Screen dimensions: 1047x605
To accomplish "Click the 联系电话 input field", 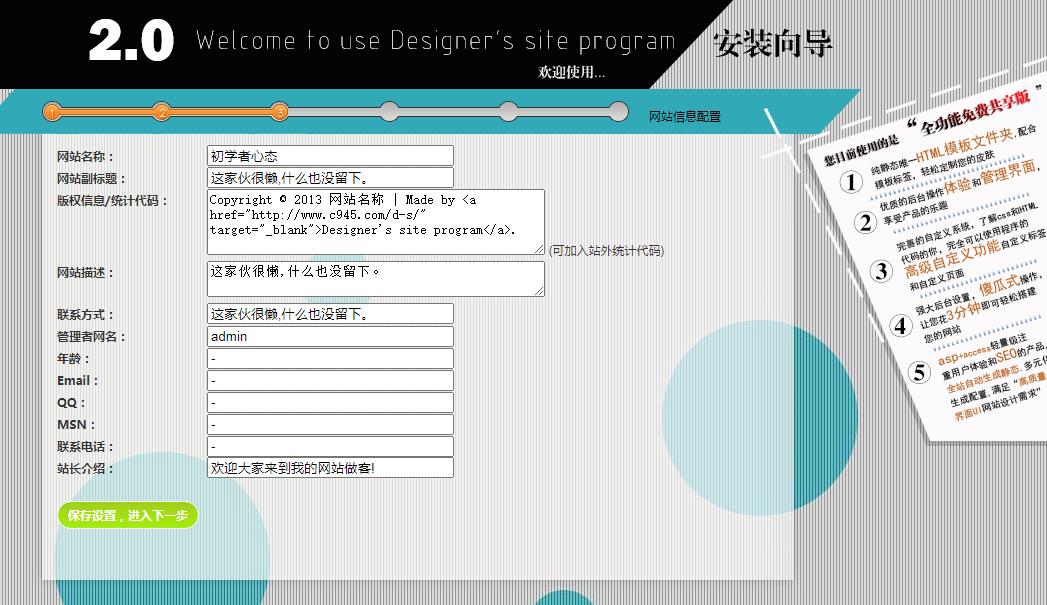I will coord(331,446).
